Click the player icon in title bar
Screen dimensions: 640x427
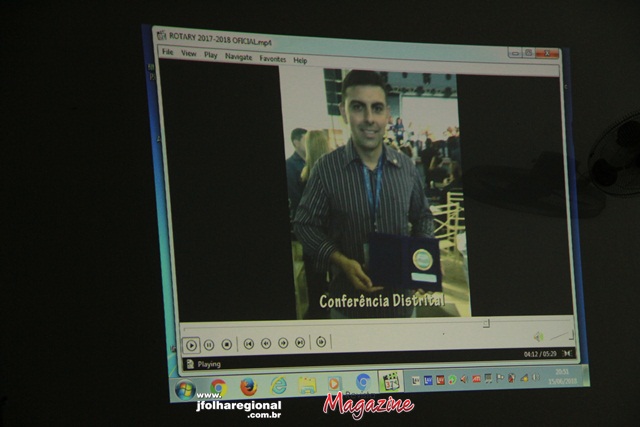tap(162, 35)
